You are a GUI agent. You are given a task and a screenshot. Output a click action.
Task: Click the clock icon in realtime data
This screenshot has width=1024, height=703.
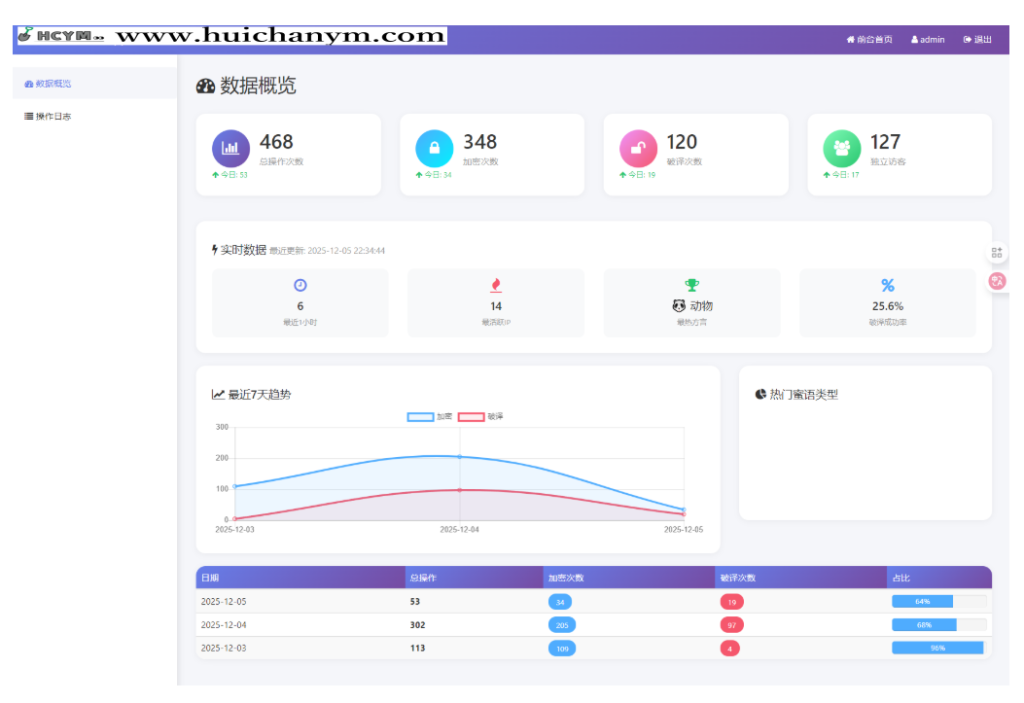pos(300,286)
